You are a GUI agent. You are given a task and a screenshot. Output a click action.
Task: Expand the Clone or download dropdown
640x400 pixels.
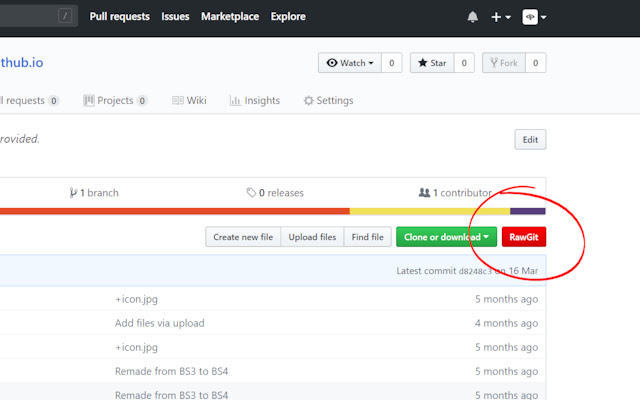(x=446, y=237)
